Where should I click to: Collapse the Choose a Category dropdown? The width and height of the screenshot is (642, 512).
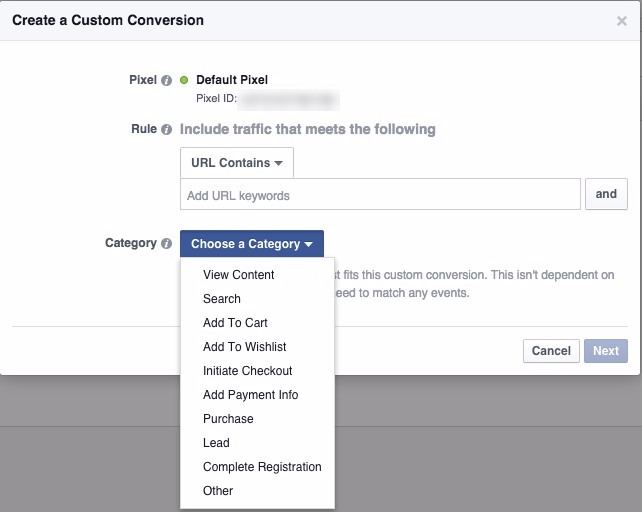click(252, 244)
